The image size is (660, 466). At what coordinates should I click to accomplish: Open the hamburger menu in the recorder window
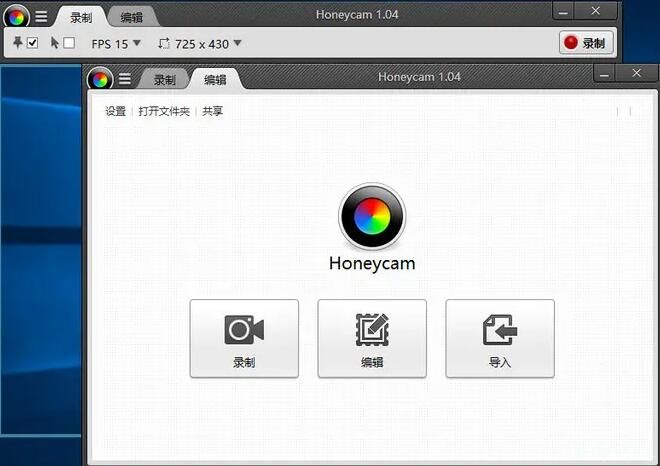click(42, 17)
